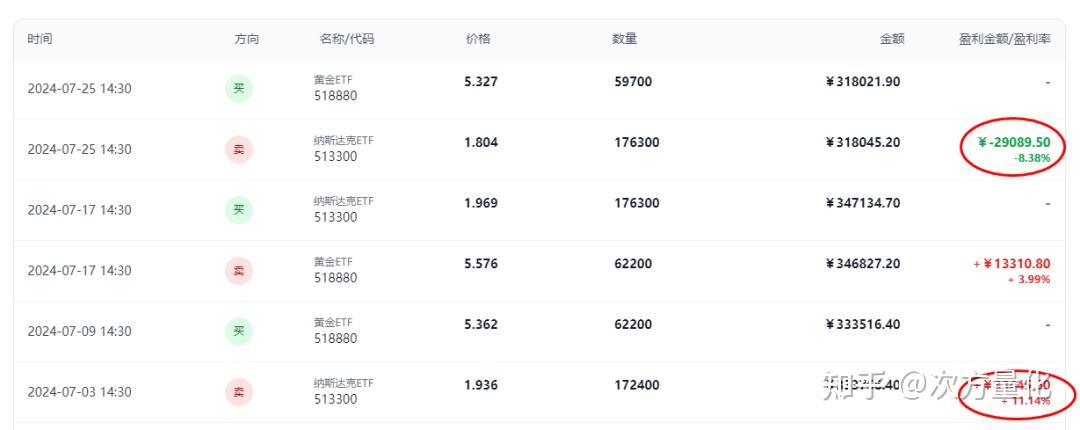Click the red 卖 badge in the 2024-07-25 纳斯达克ETF row

click(x=239, y=149)
